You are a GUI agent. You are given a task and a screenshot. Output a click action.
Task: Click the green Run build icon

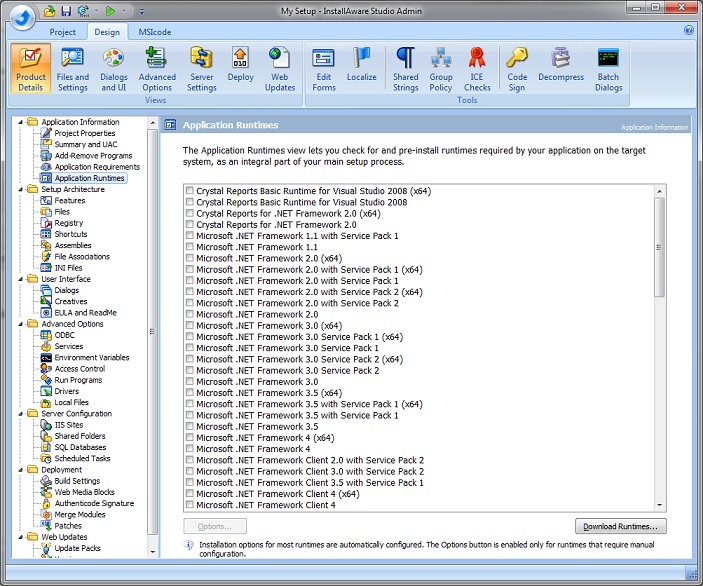(x=110, y=11)
